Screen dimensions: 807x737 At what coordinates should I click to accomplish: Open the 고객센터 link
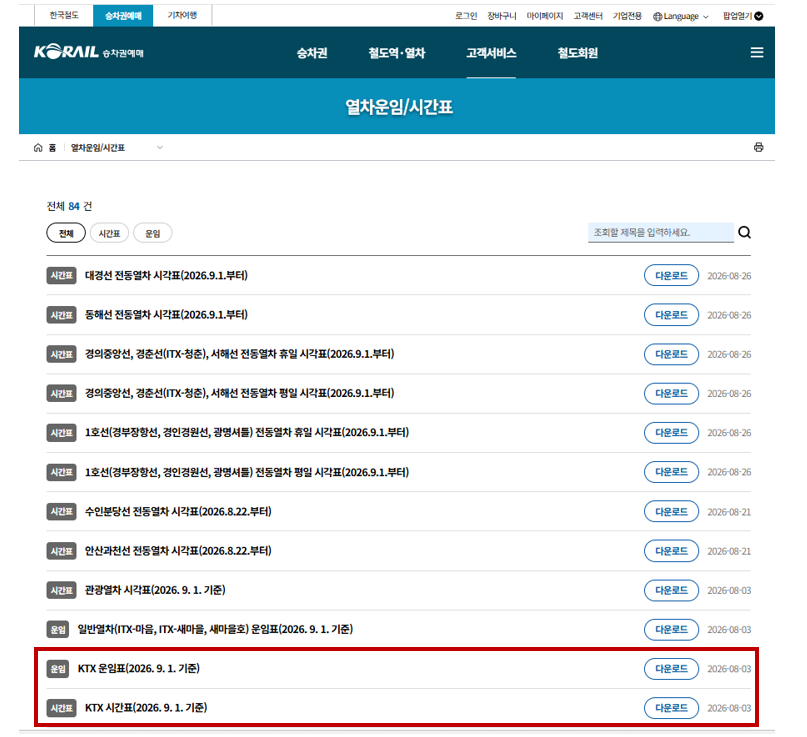pos(588,16)
